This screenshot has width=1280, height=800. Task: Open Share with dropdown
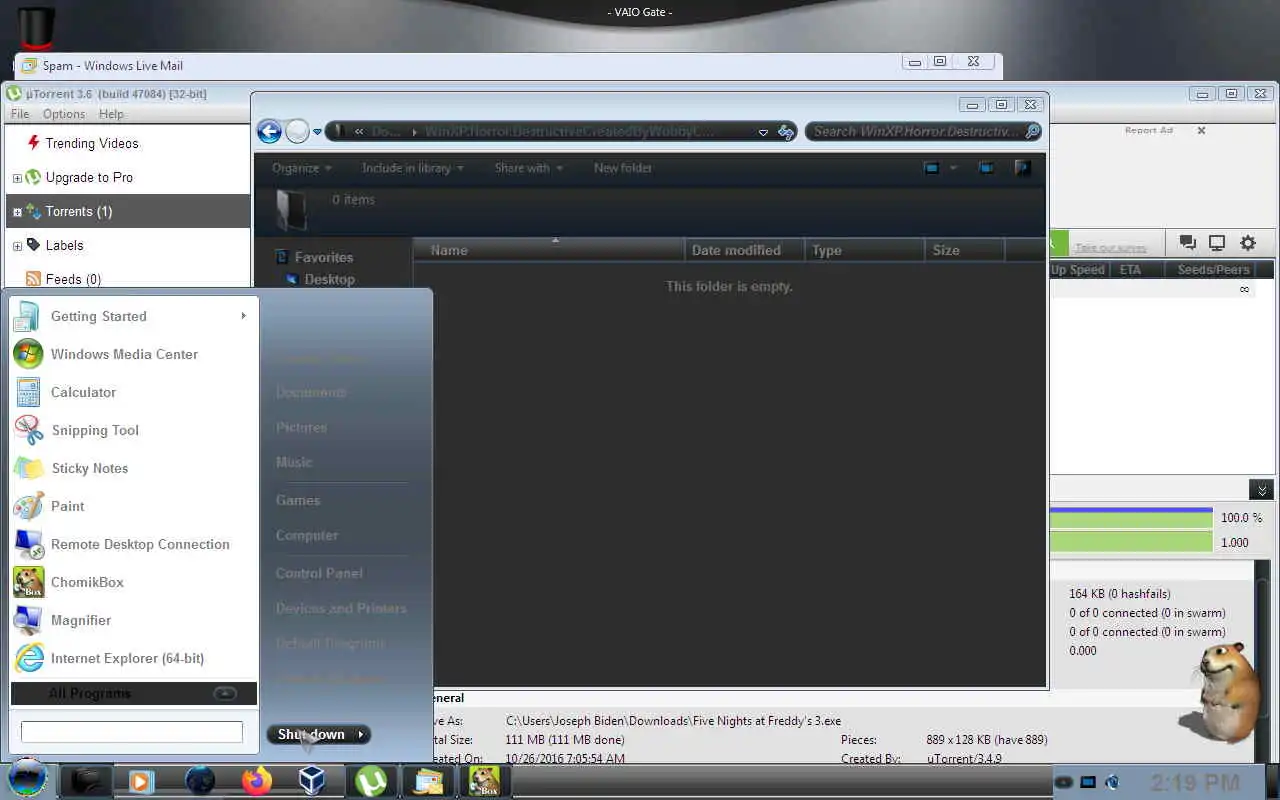[528, 168]
